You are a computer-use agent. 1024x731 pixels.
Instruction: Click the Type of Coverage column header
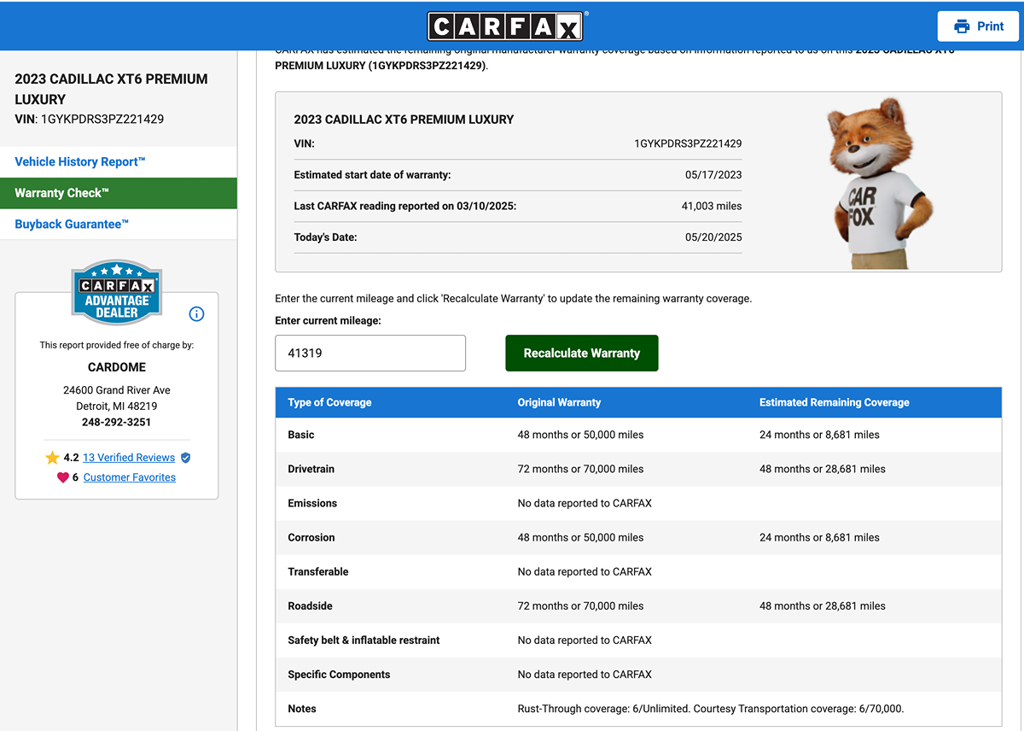(x=329, y=403)
